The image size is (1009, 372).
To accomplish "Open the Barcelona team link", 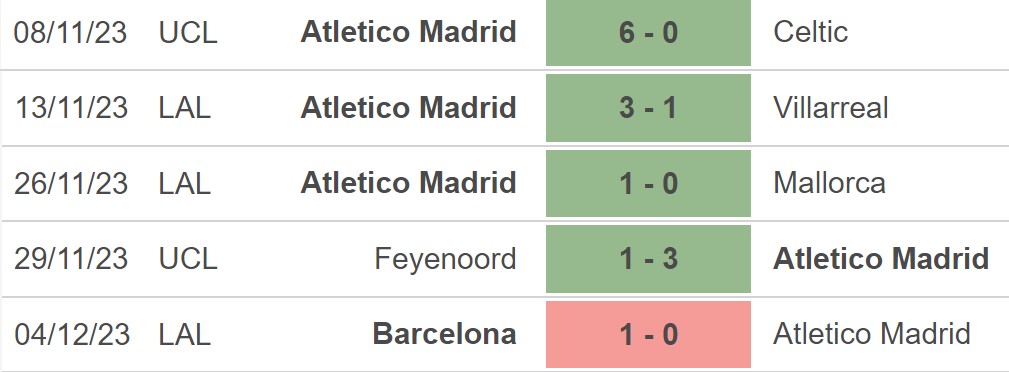I will point(445,335).
